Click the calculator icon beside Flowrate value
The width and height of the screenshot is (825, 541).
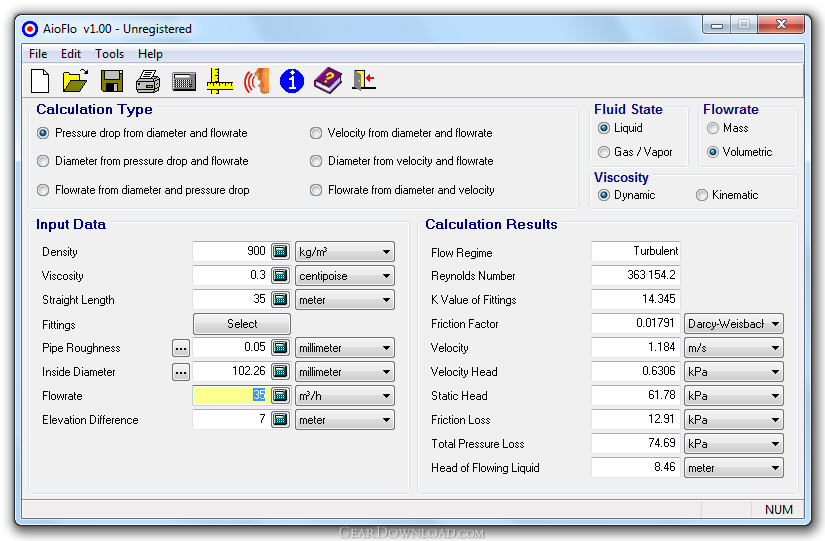[280, 395]
